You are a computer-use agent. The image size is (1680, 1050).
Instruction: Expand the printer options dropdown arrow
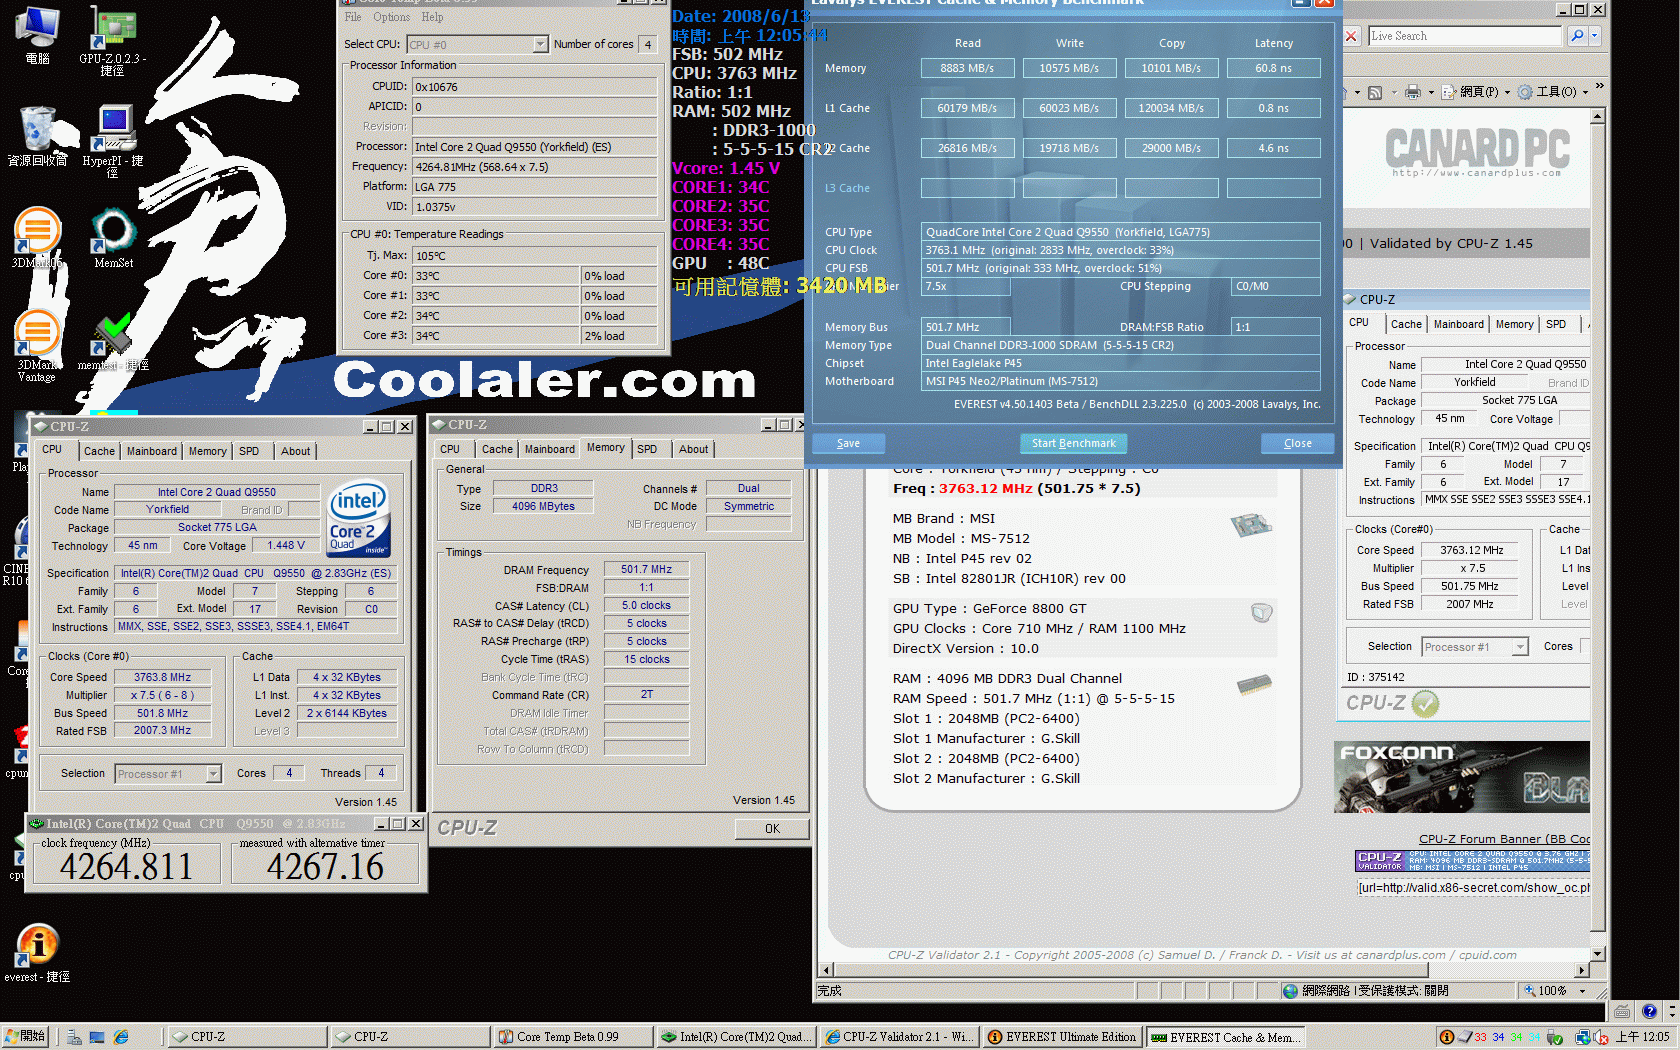click(1431, 92)
